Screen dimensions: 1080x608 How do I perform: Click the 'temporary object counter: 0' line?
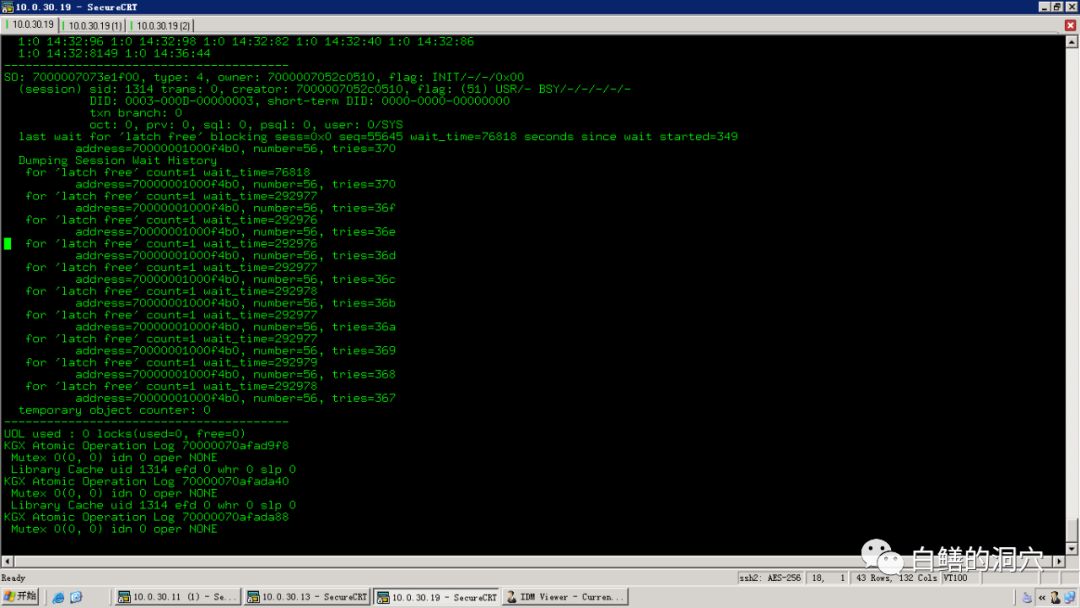coord(114,410)
